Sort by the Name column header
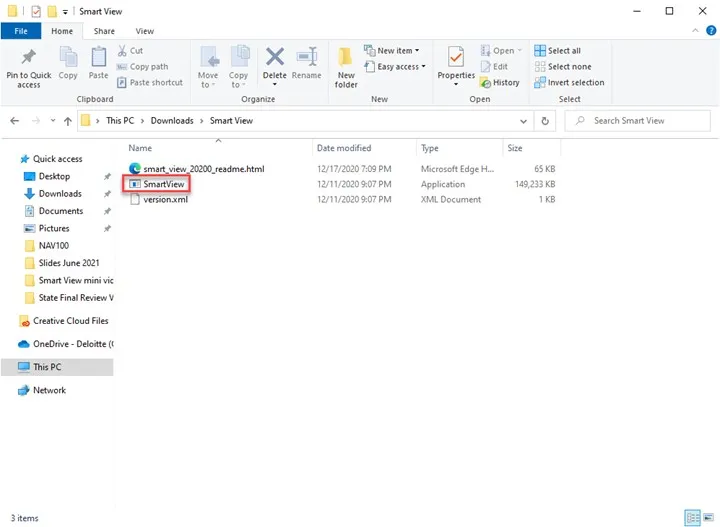The image size is (720, 527). tap(140, 148)
